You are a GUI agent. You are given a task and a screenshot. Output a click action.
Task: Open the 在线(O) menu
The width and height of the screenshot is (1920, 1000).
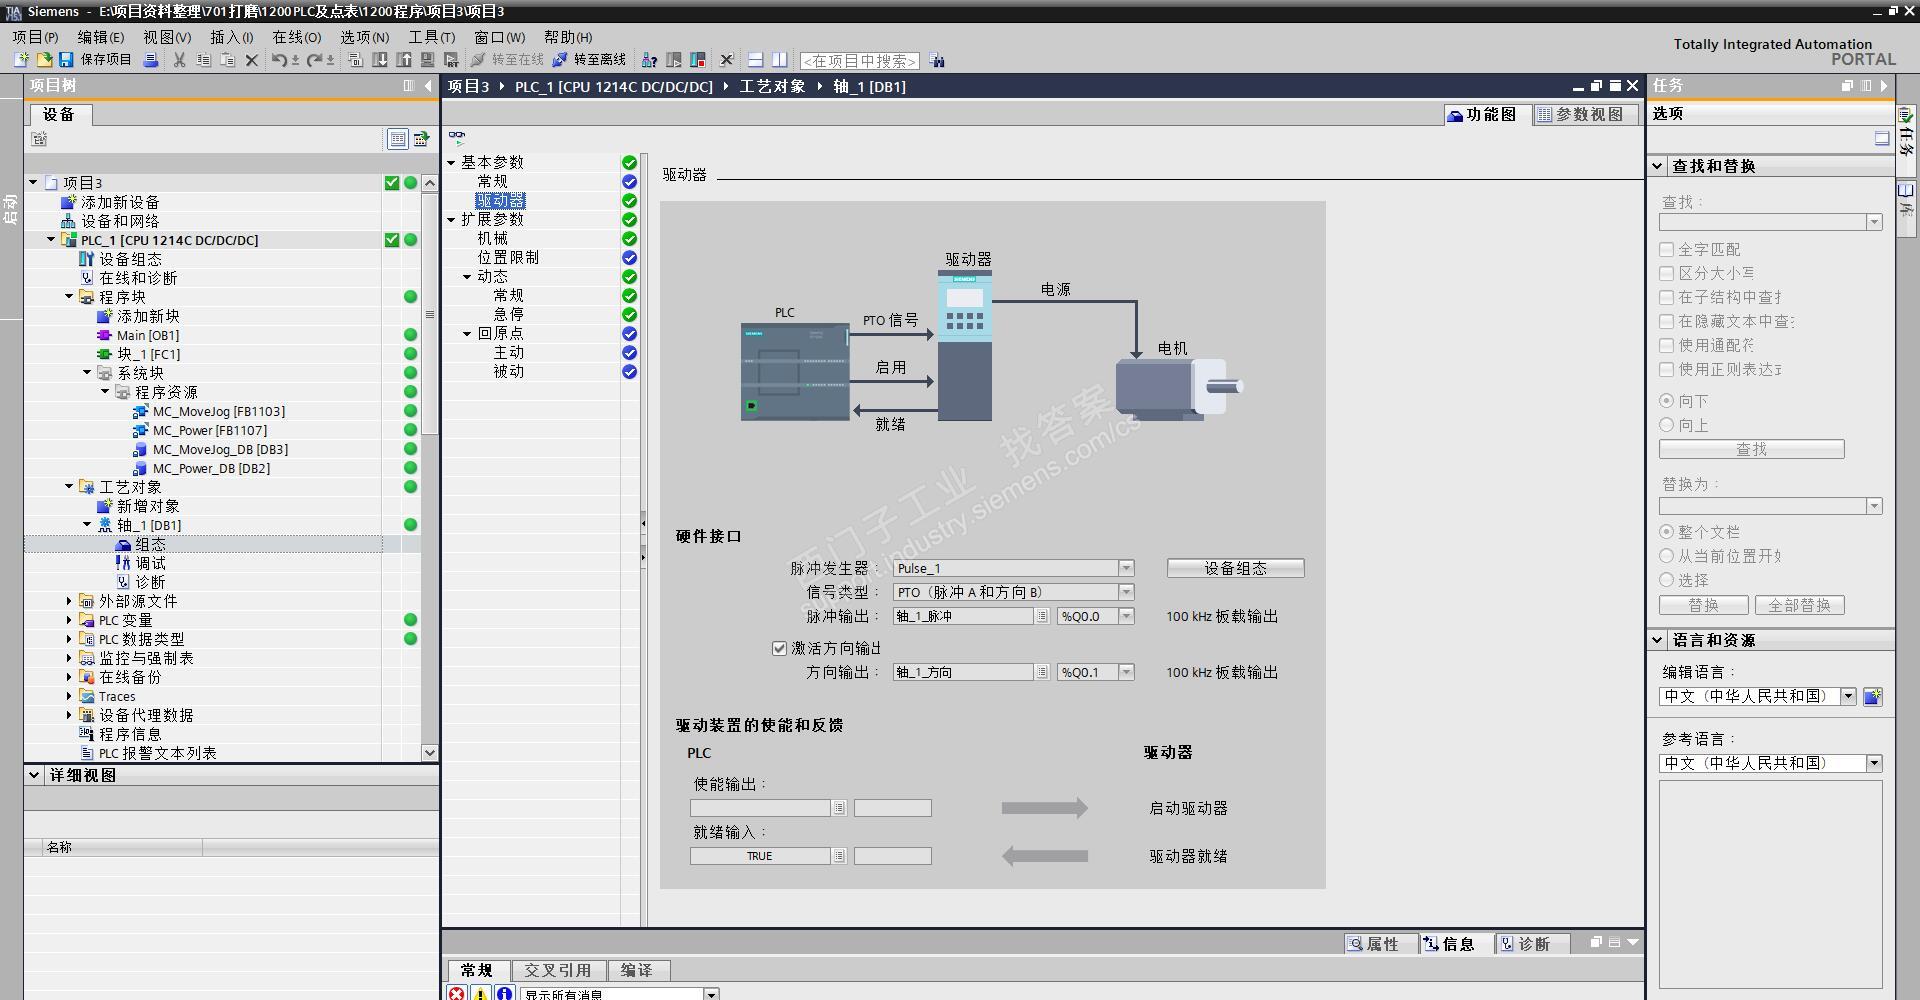pyautogui.click(x=297, y=37)
